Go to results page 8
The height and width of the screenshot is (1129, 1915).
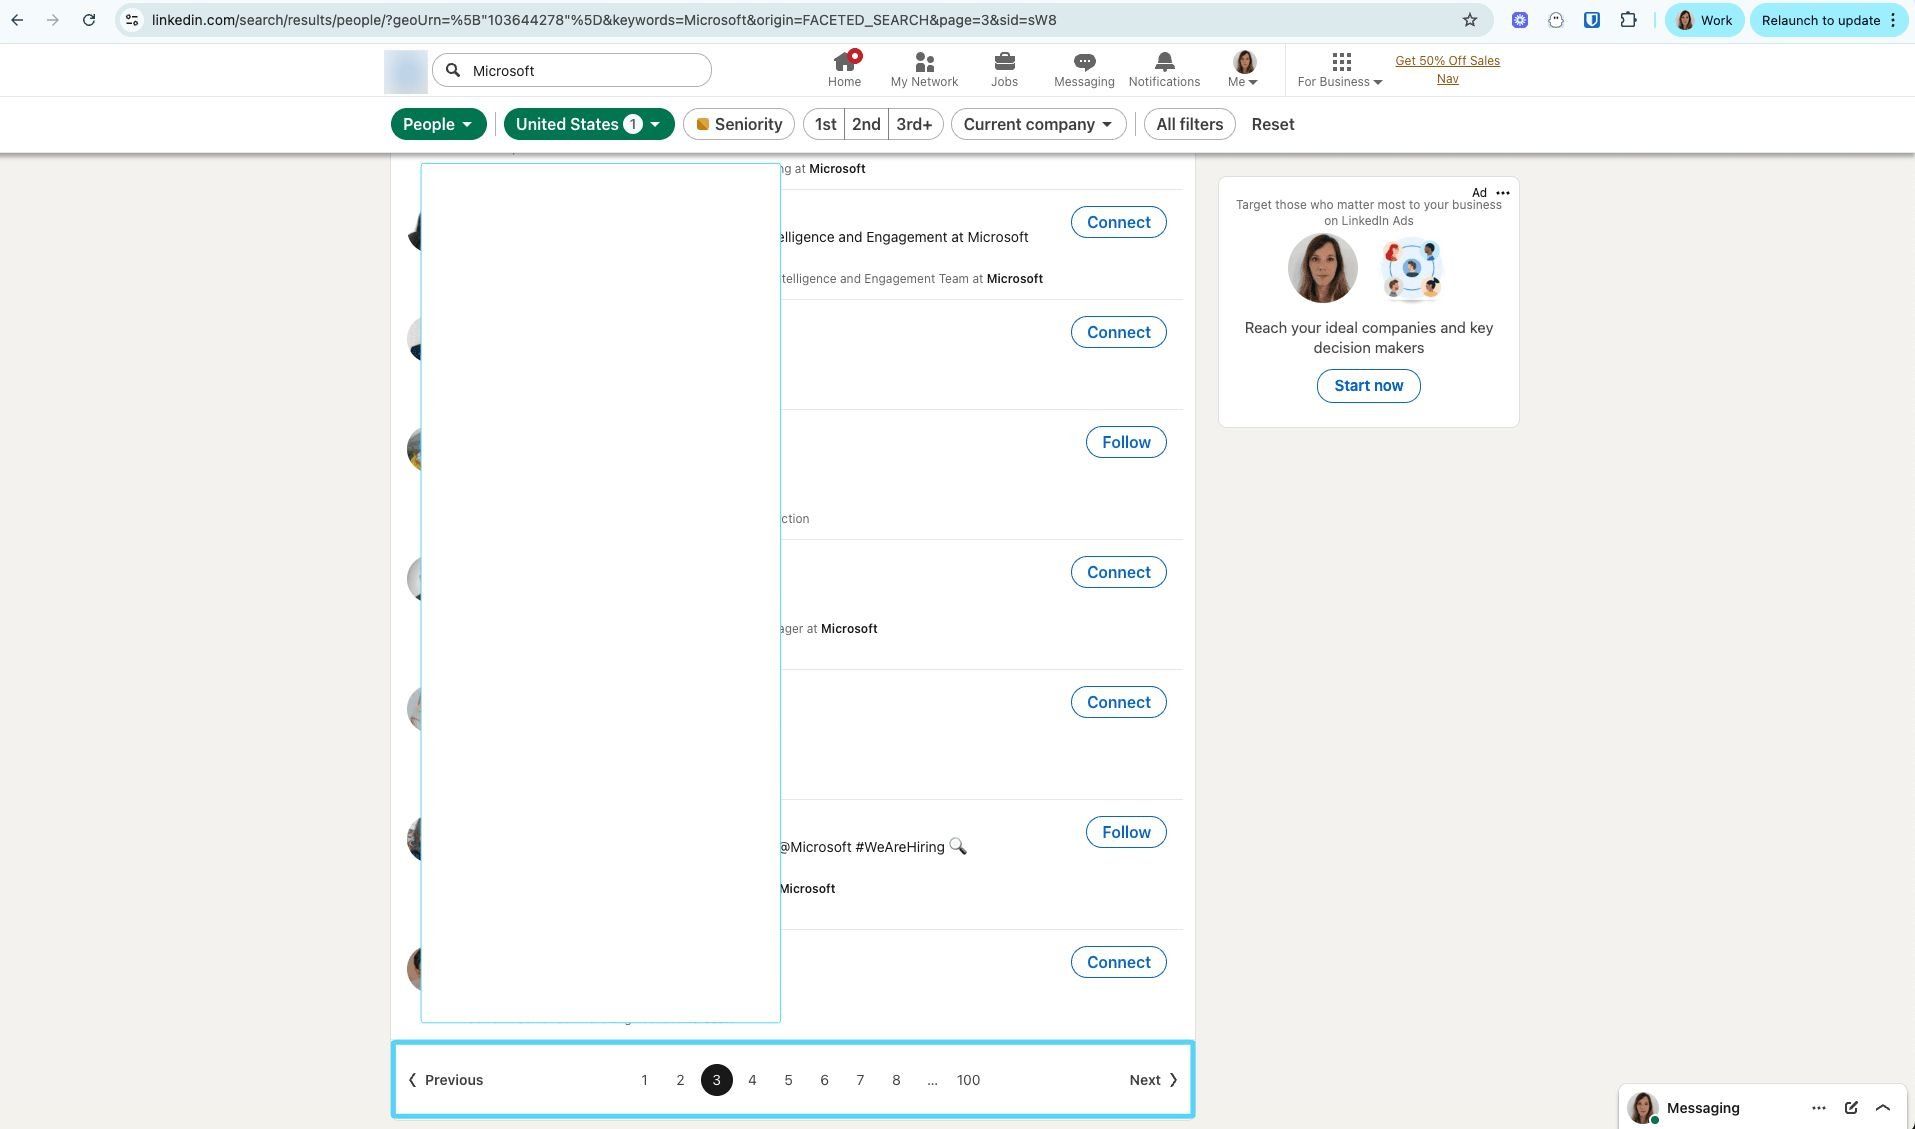(x=896, y=1080)
